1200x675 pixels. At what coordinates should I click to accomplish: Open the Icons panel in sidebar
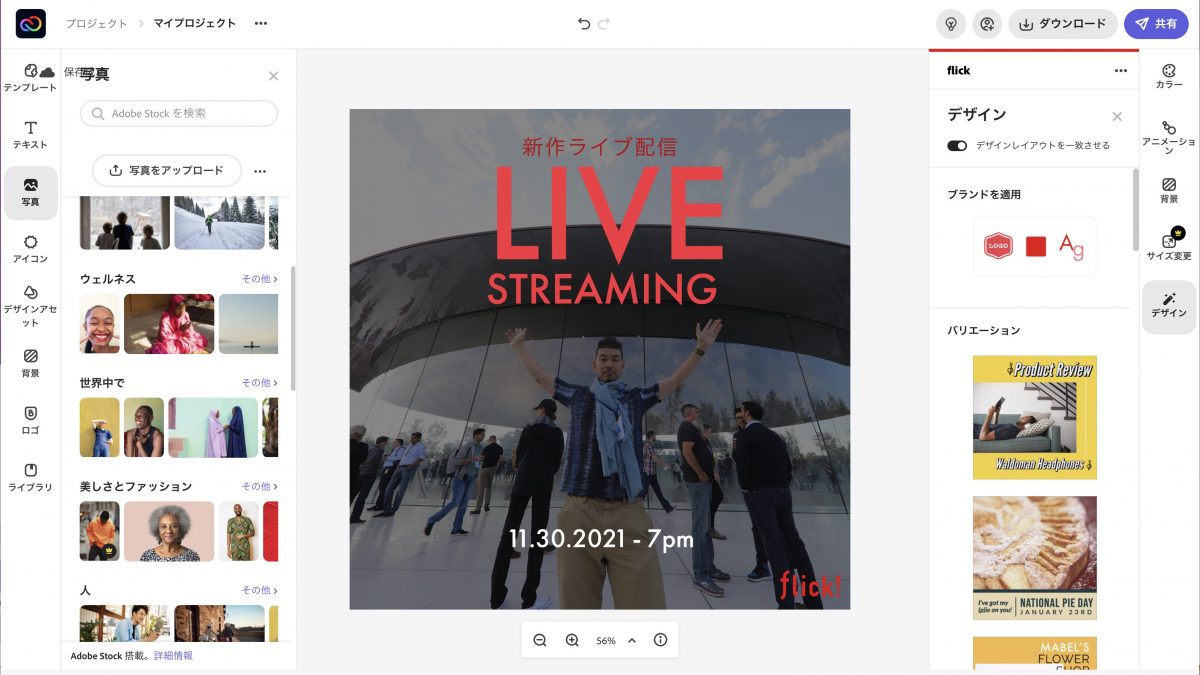[x=30, y=249]
